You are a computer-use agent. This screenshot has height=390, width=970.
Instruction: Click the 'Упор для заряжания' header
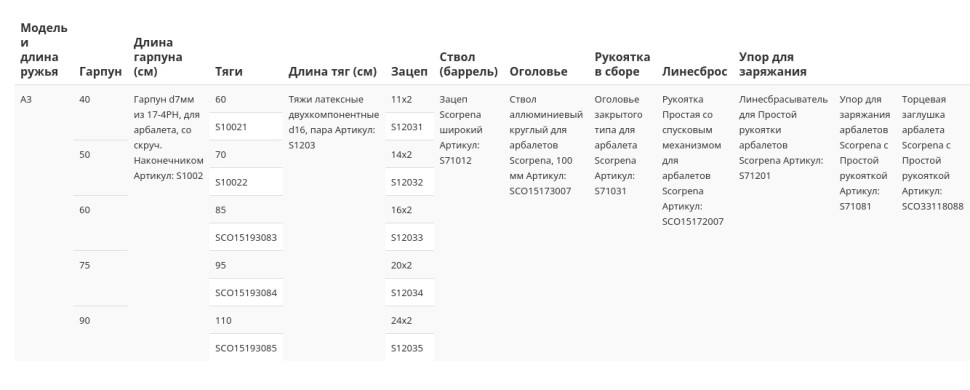(773, 64)
